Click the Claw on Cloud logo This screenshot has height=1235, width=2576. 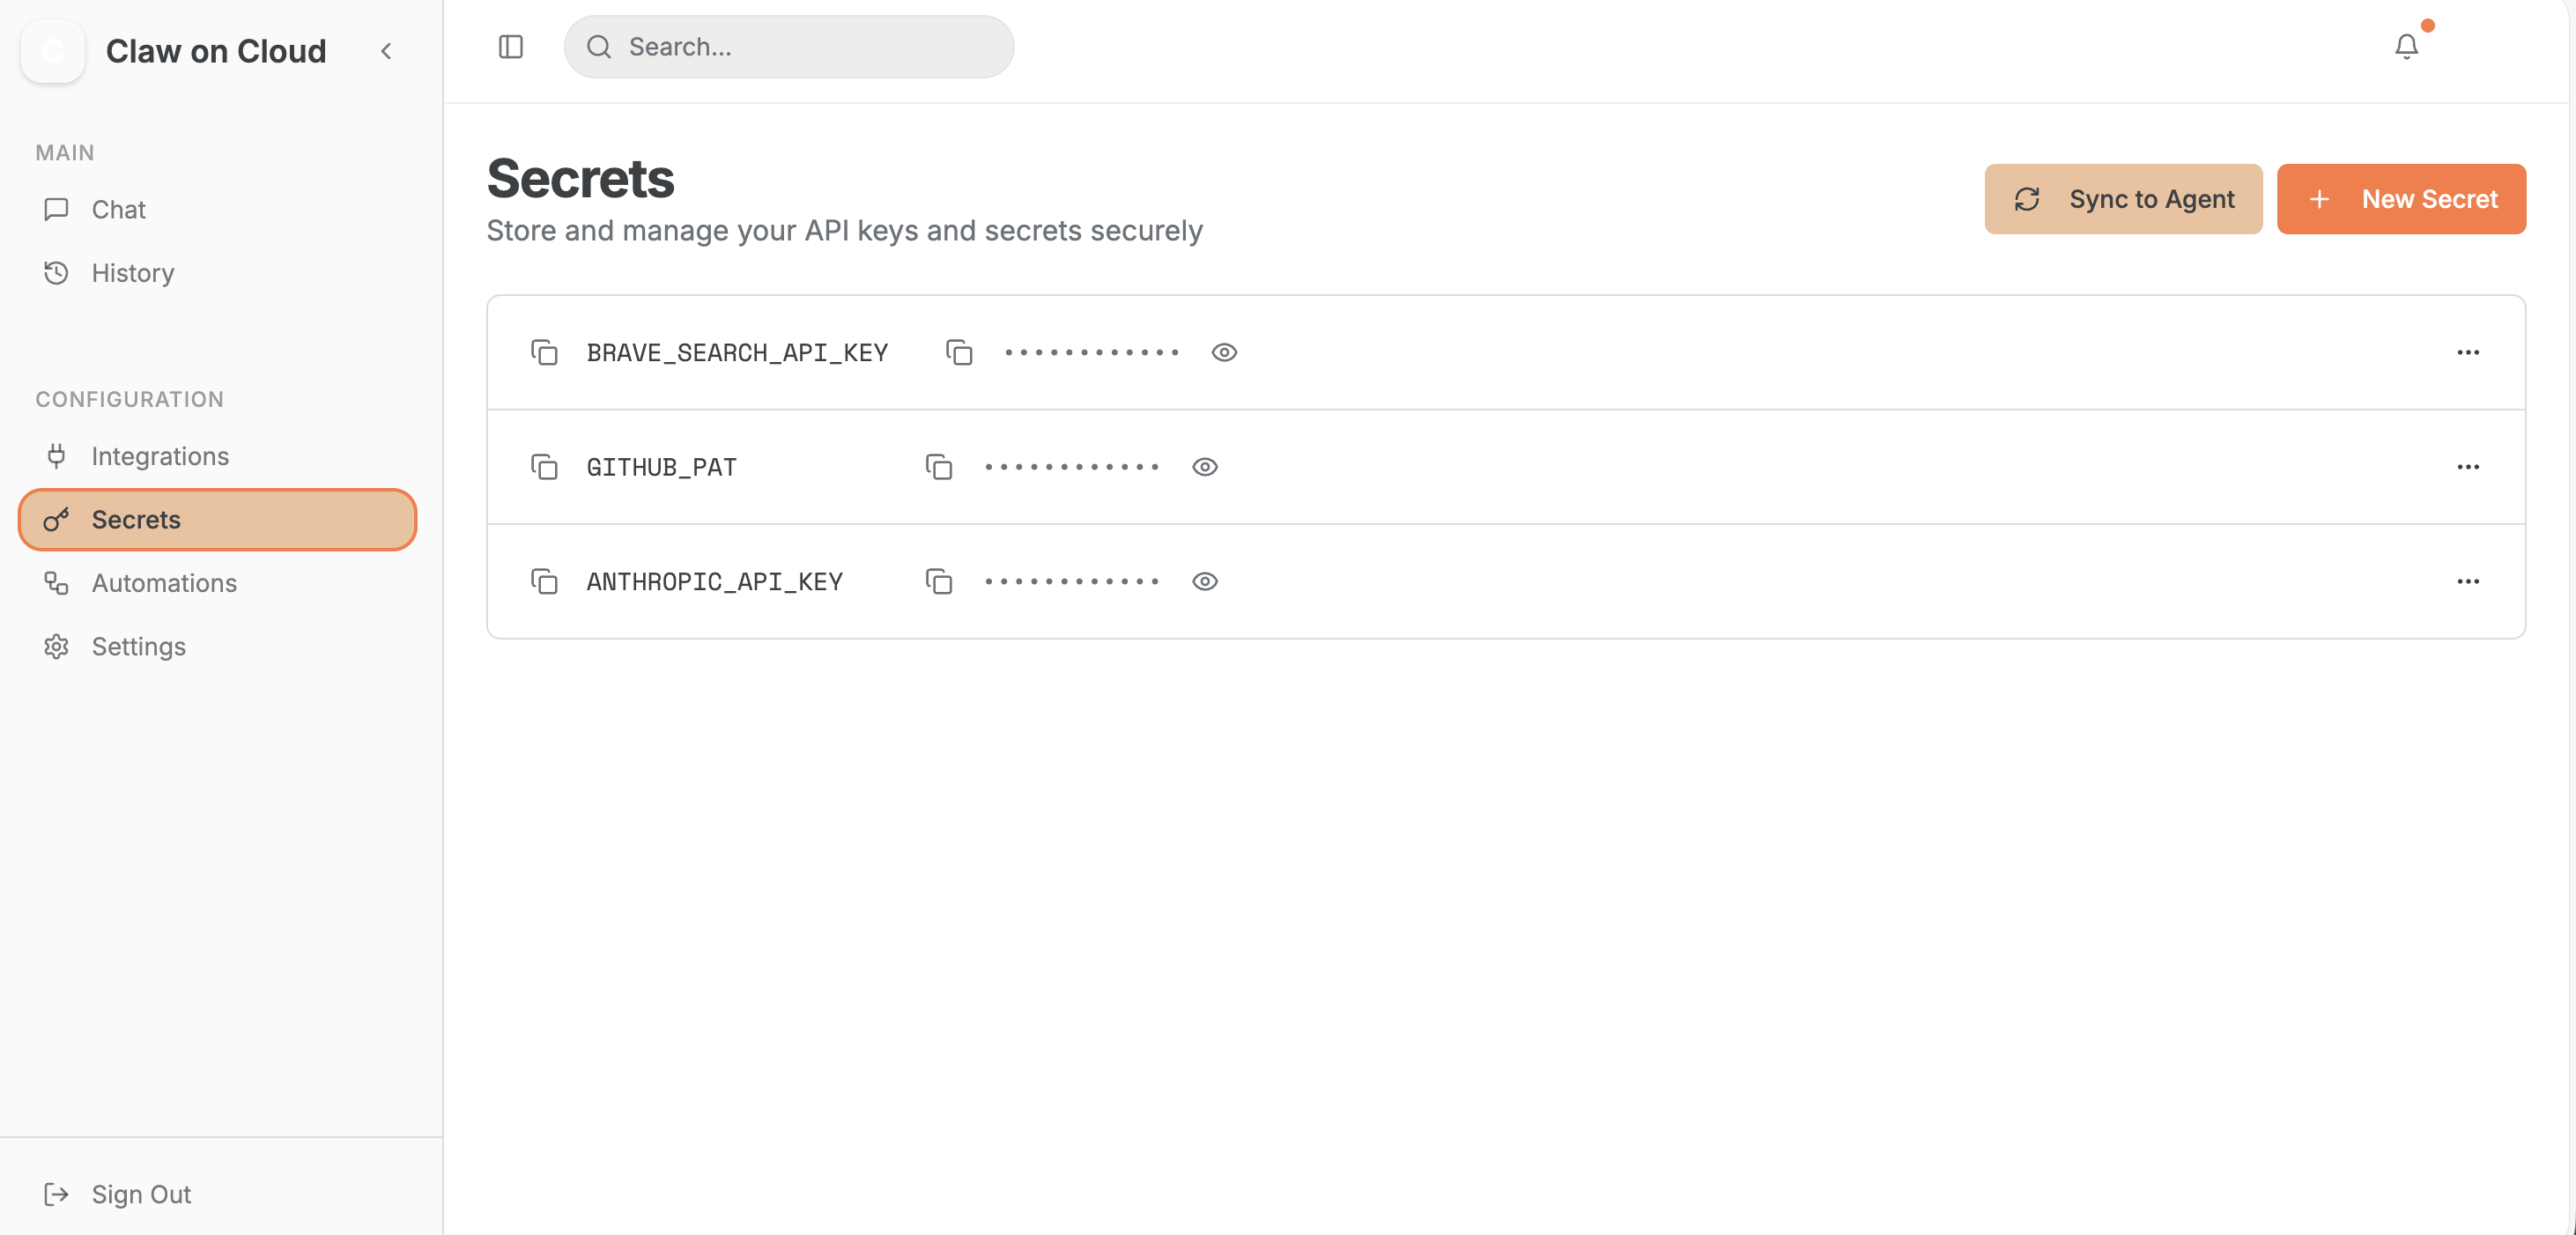coord(53,51)
